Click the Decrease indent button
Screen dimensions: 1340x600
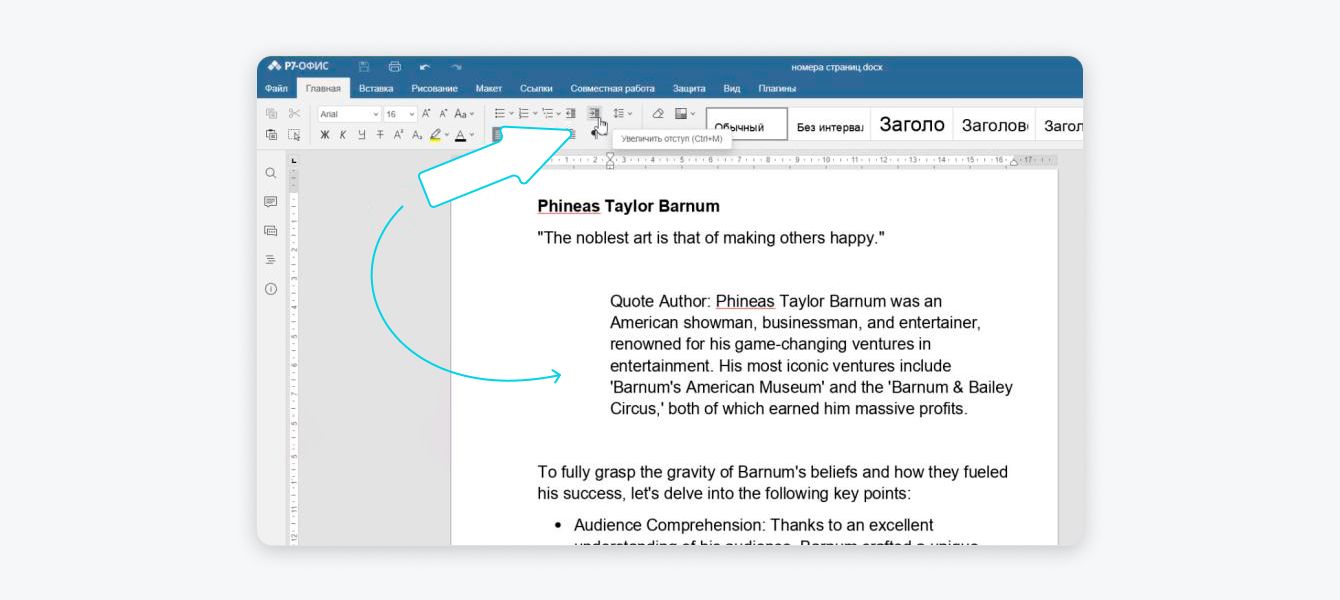pyautogui.click(x=571, y=114)
